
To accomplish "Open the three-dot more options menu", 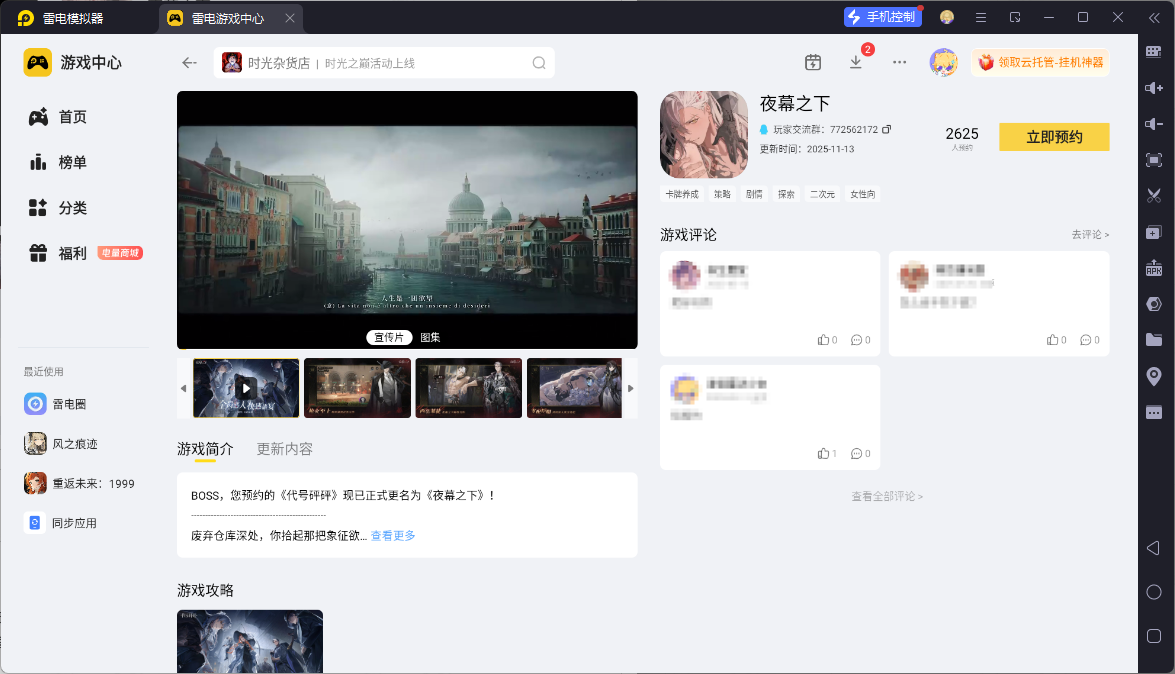I will [x=899, y=61].
